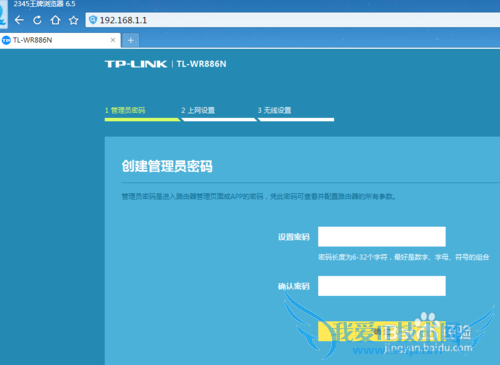This screenshot has width=500, height=365.
Task: Select step 2 上网设置
Action: pos(198,110)
